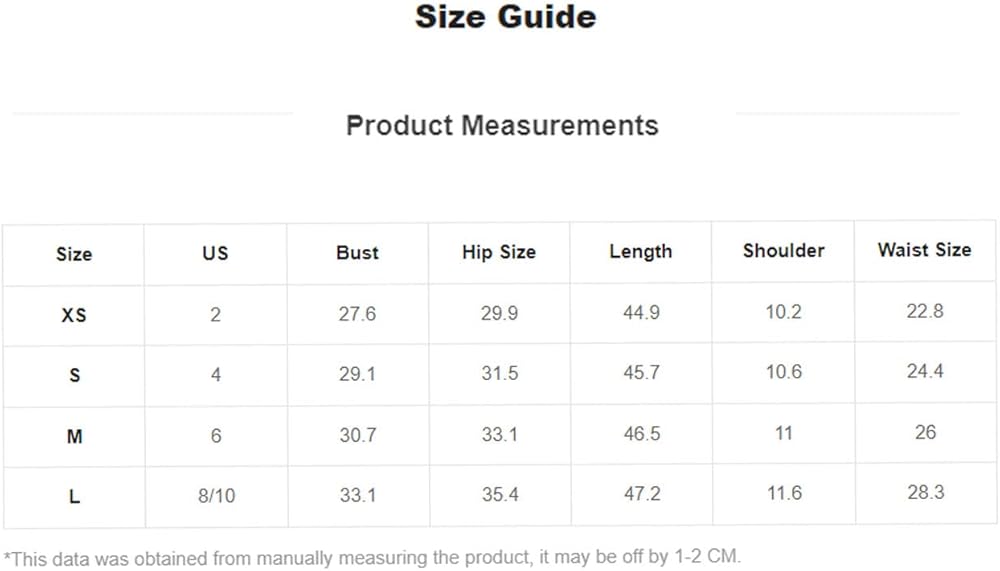Click the Bust column header

click(357, 253)
